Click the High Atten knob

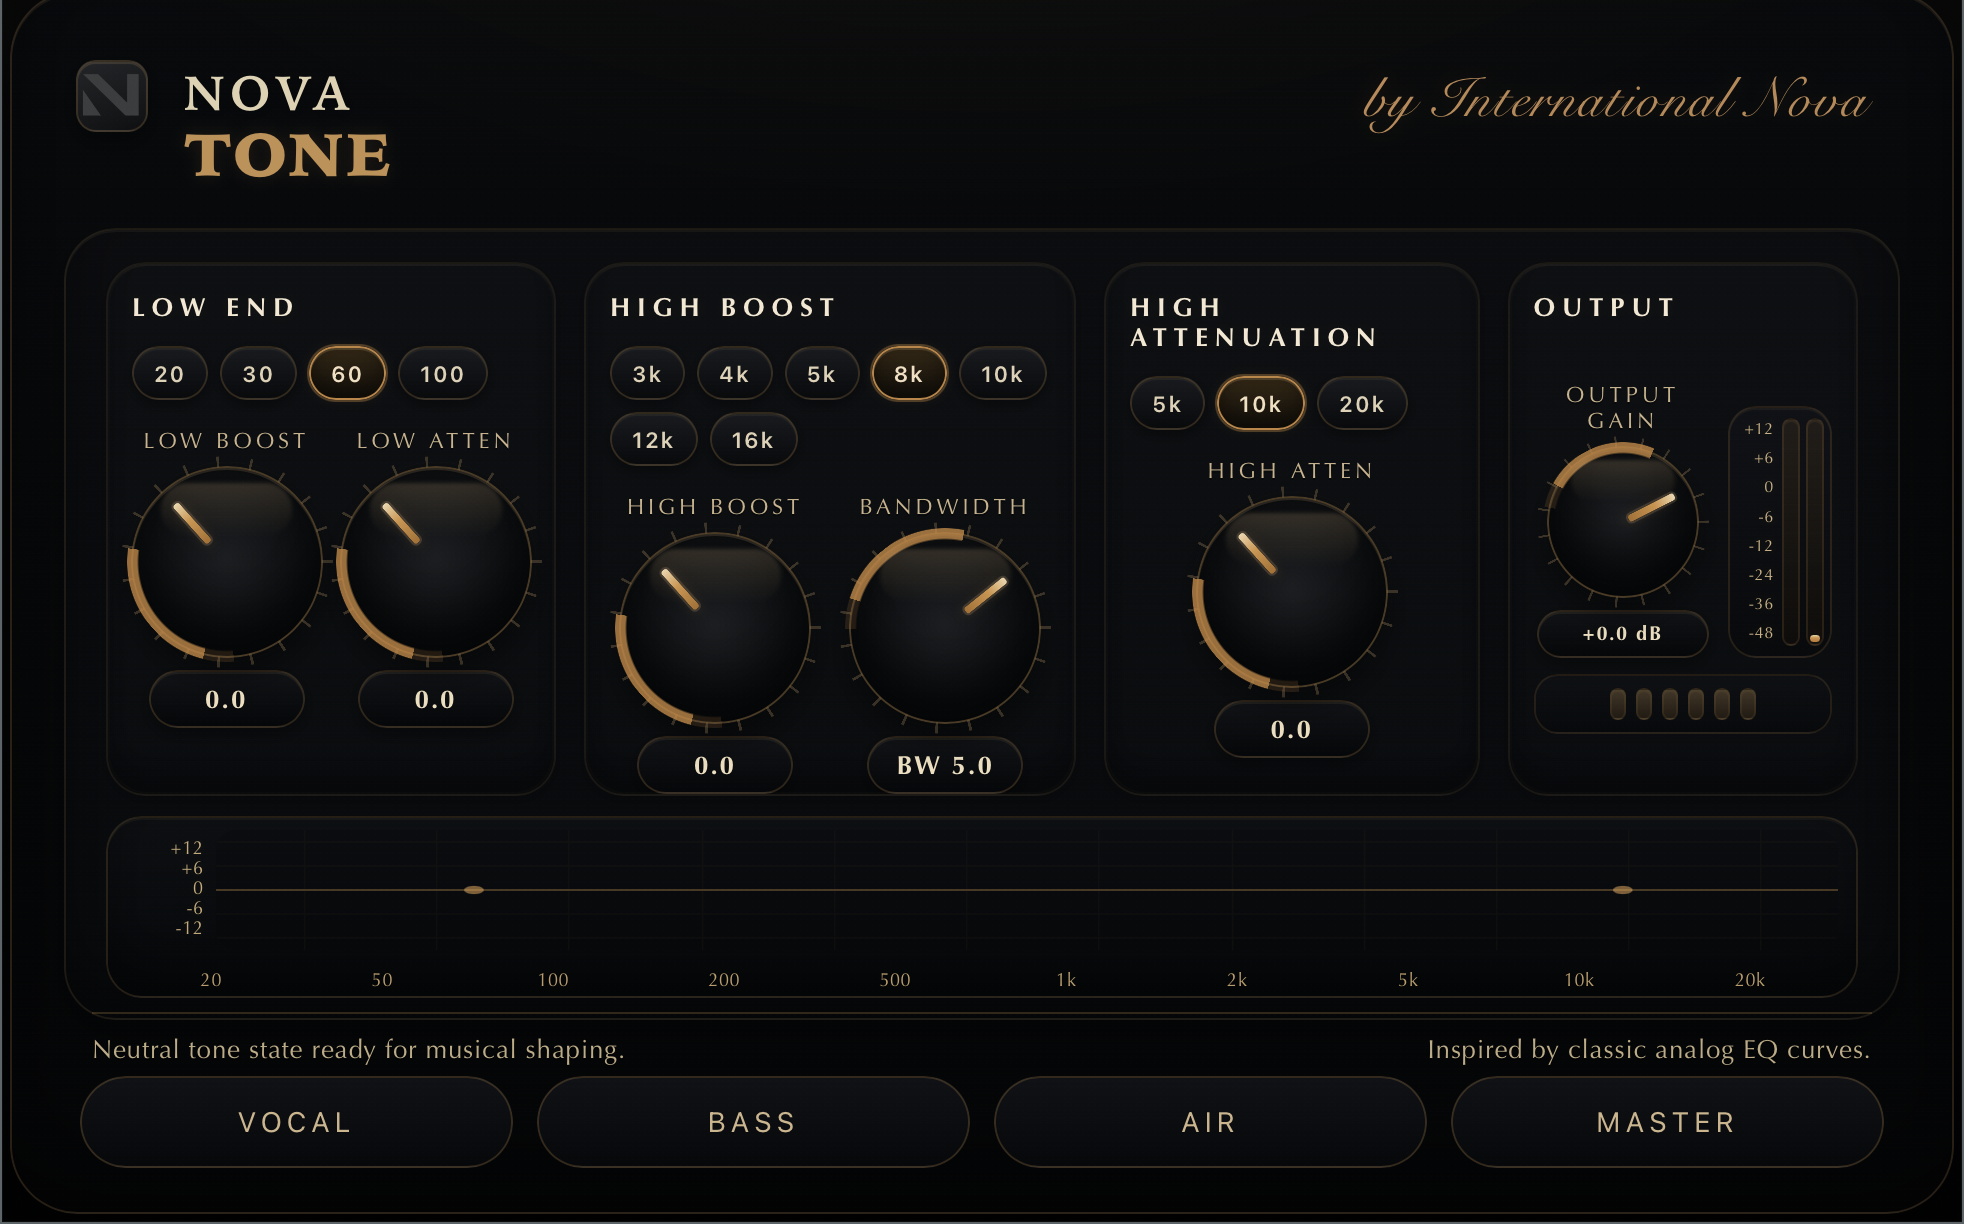click(1291, 592)
